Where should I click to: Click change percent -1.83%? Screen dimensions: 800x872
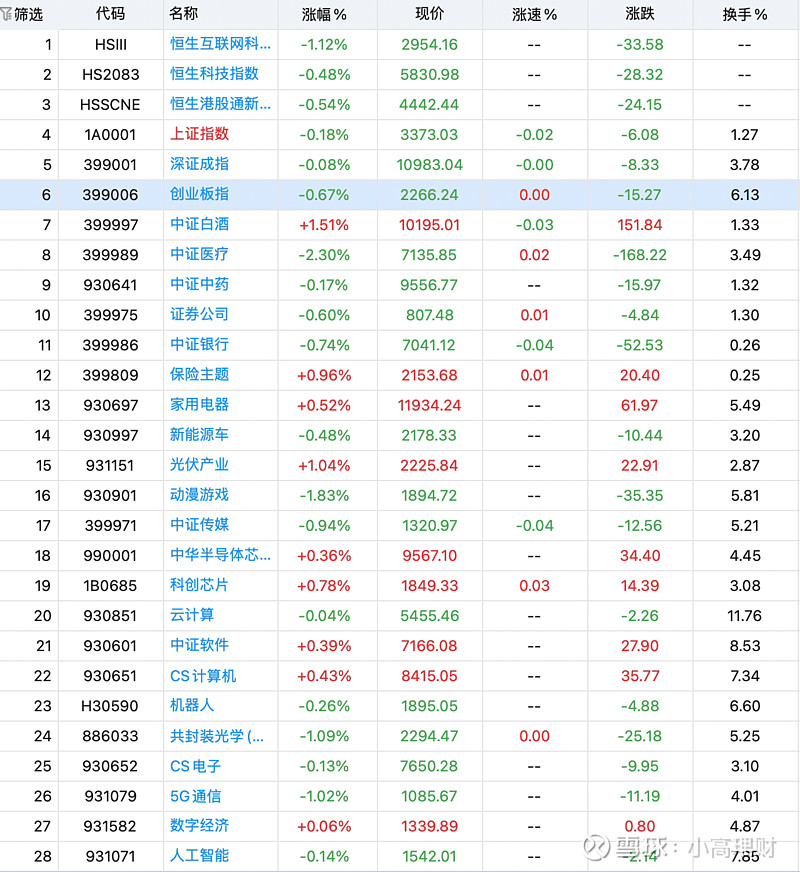tap(324, 496)
